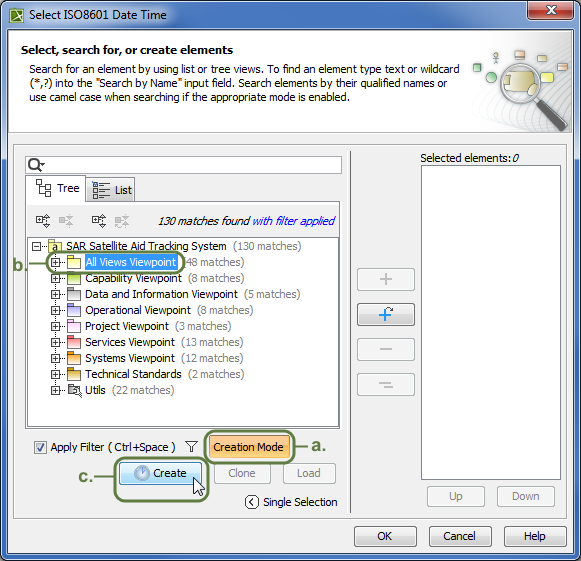Image resolution: width=581 pixels, height=561 pixels.
Task: Expand the Services Viewpoint node
Action: 55,342
